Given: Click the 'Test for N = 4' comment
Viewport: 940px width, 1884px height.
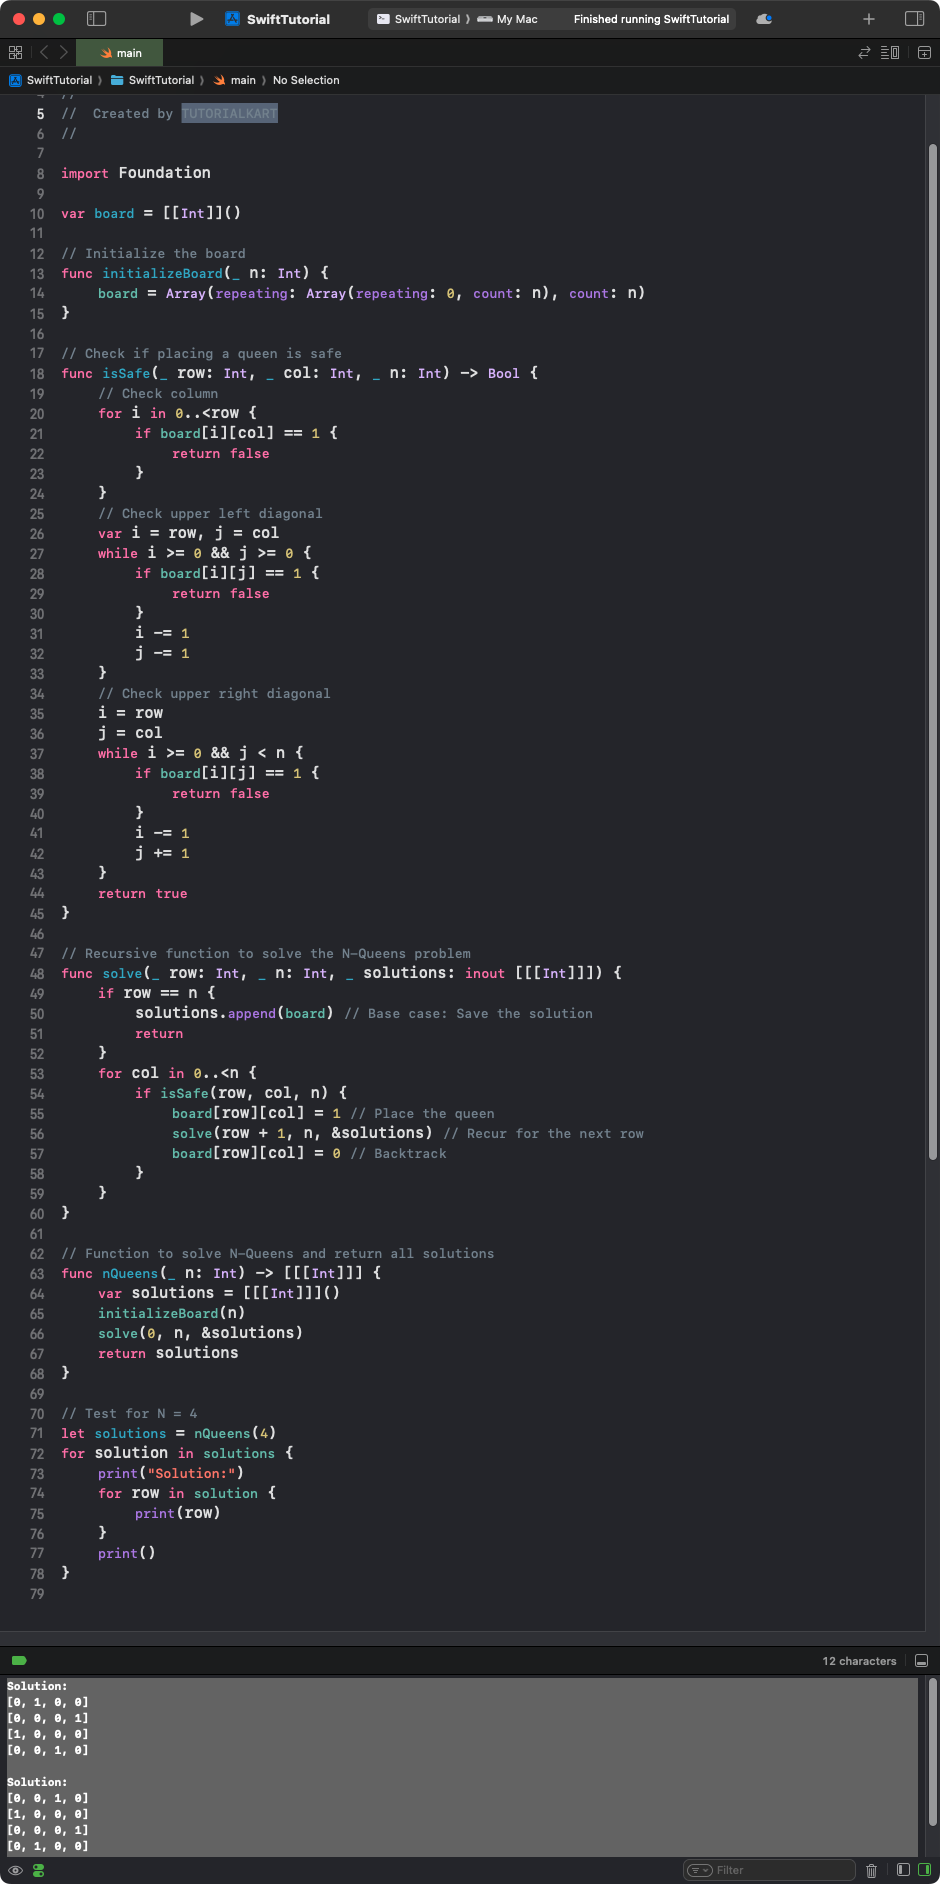Looking at the screenshot, I should (x=129, y=1413).
